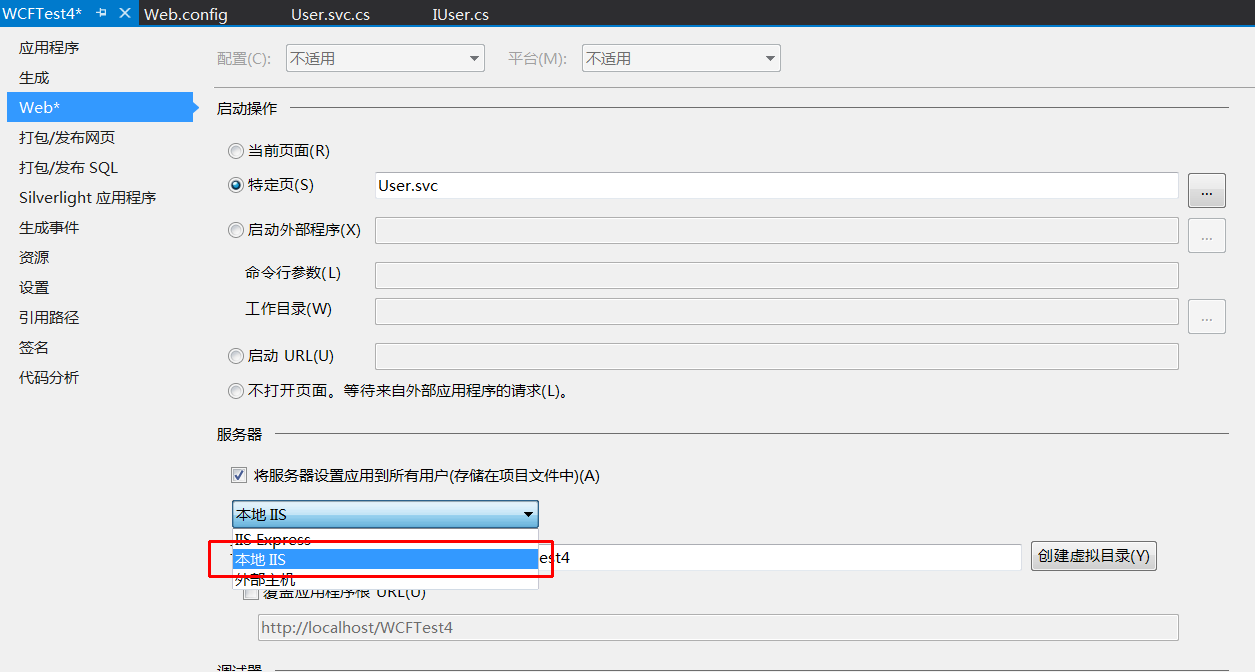Switch to the Web.config tab
Screen dimensions: 1255x672
[186, 15]
